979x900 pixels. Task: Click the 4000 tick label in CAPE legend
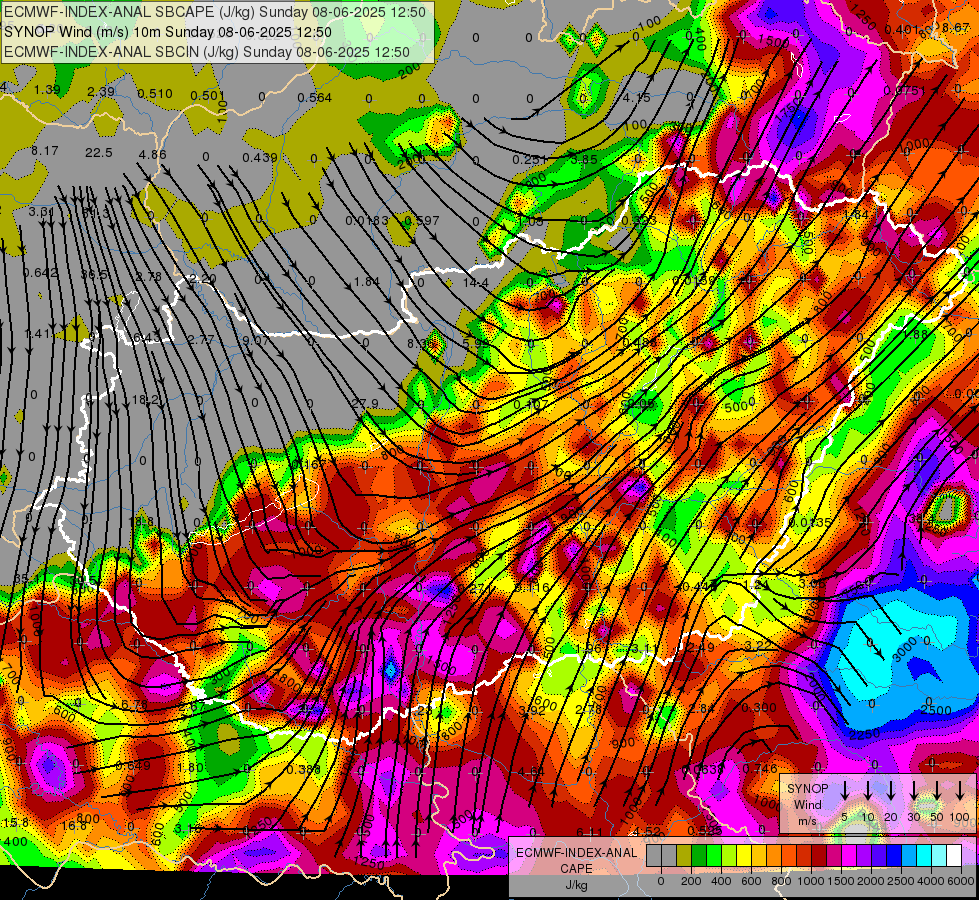931,881
